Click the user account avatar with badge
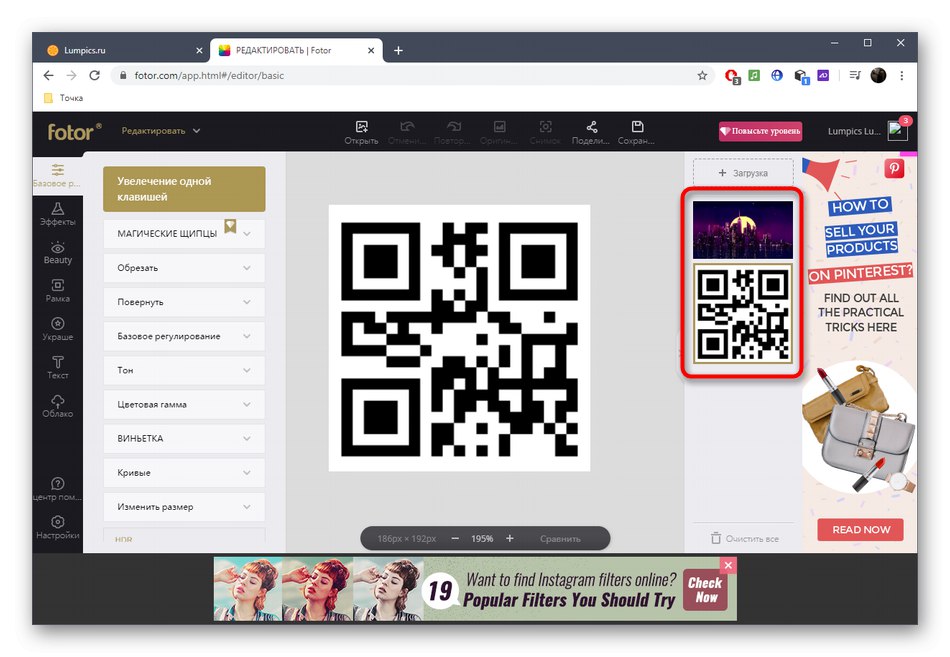Screen dimensions: 950x657 click(x=897, y=130)
